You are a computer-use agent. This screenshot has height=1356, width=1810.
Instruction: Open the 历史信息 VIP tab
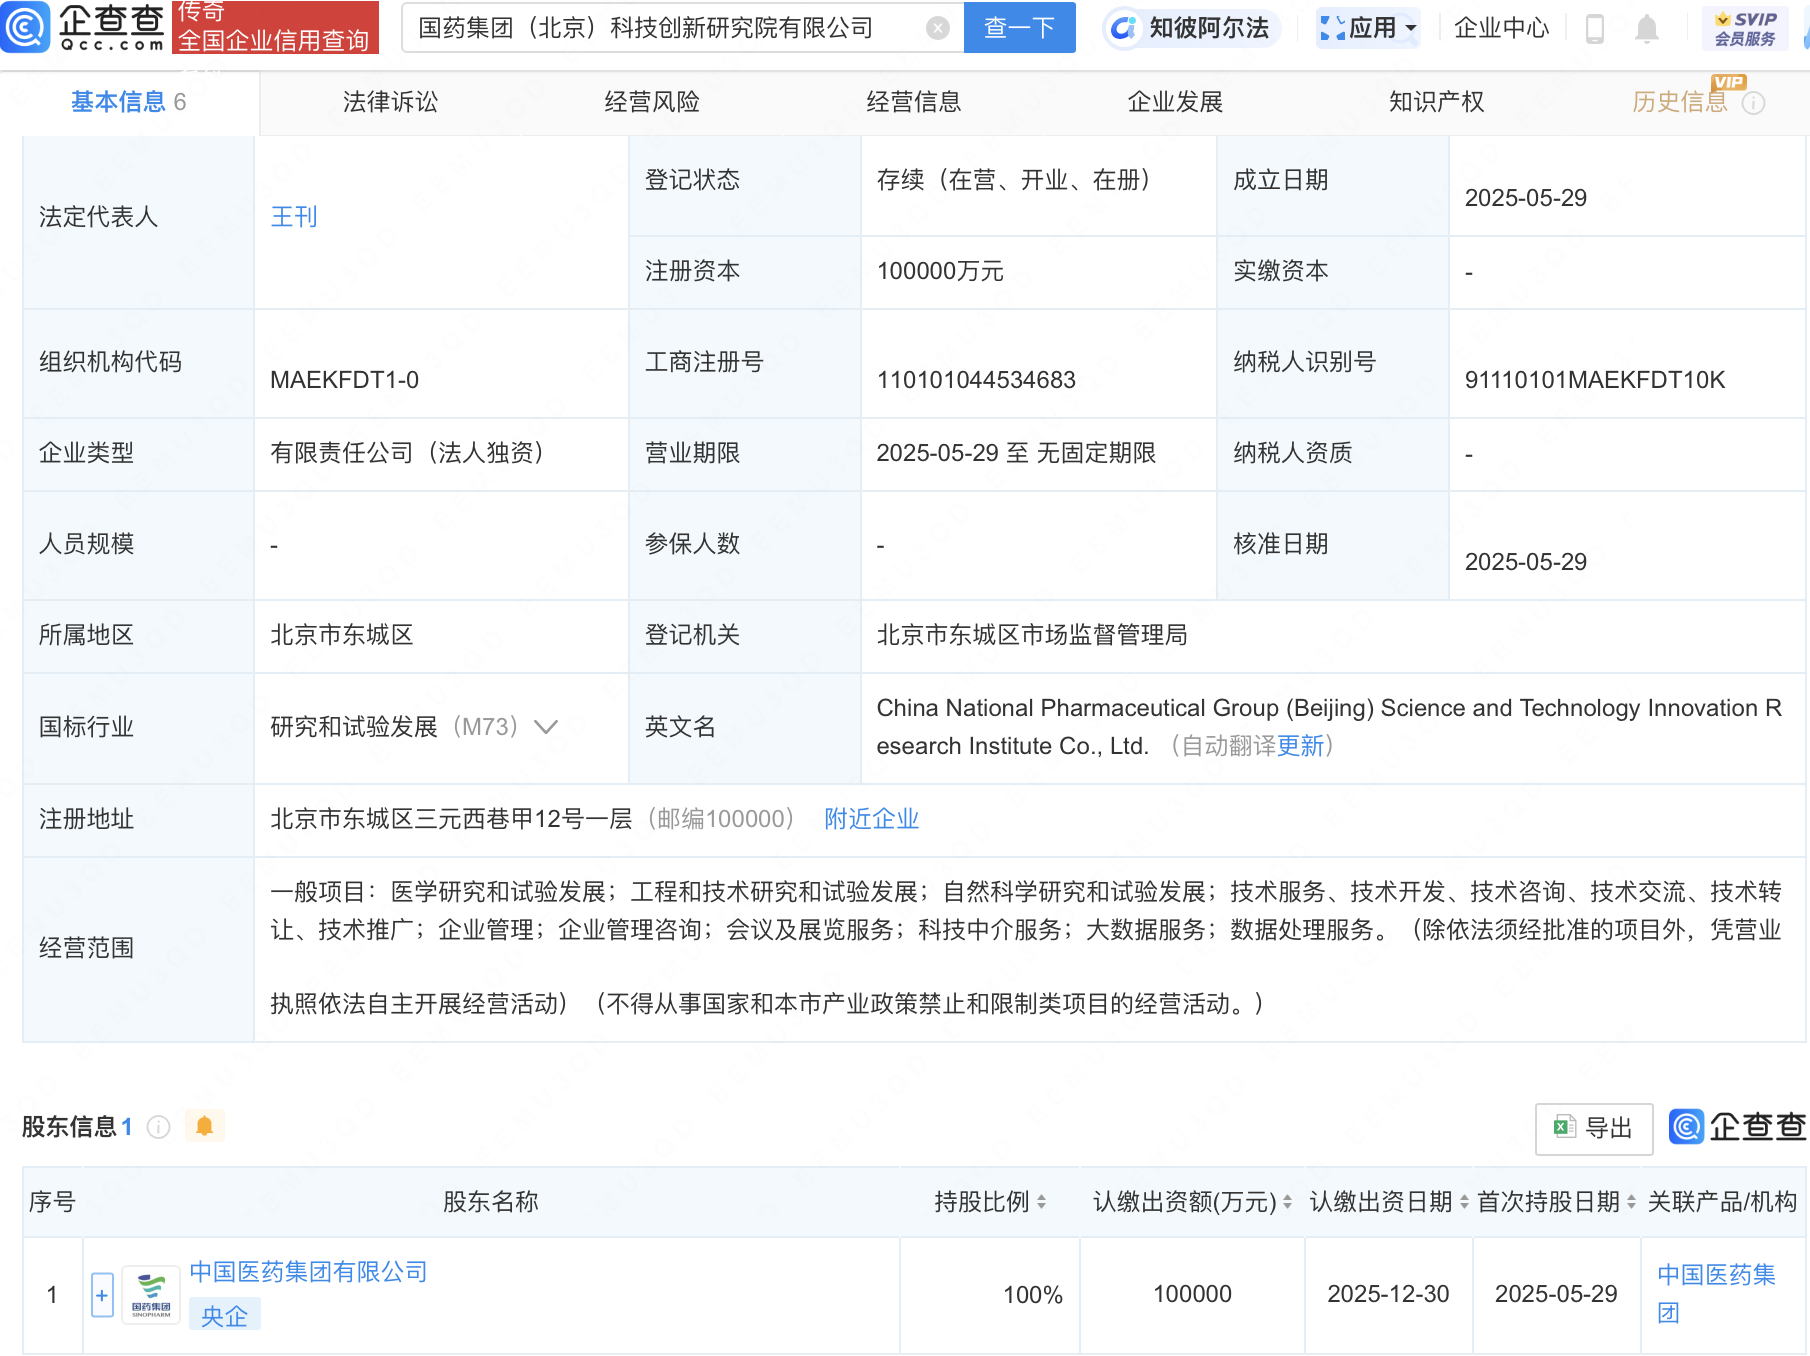1680,102
